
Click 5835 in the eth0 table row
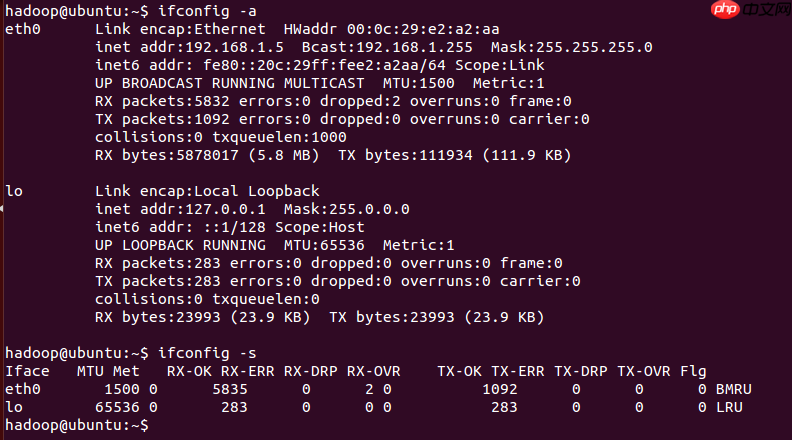tap(230, 389)
